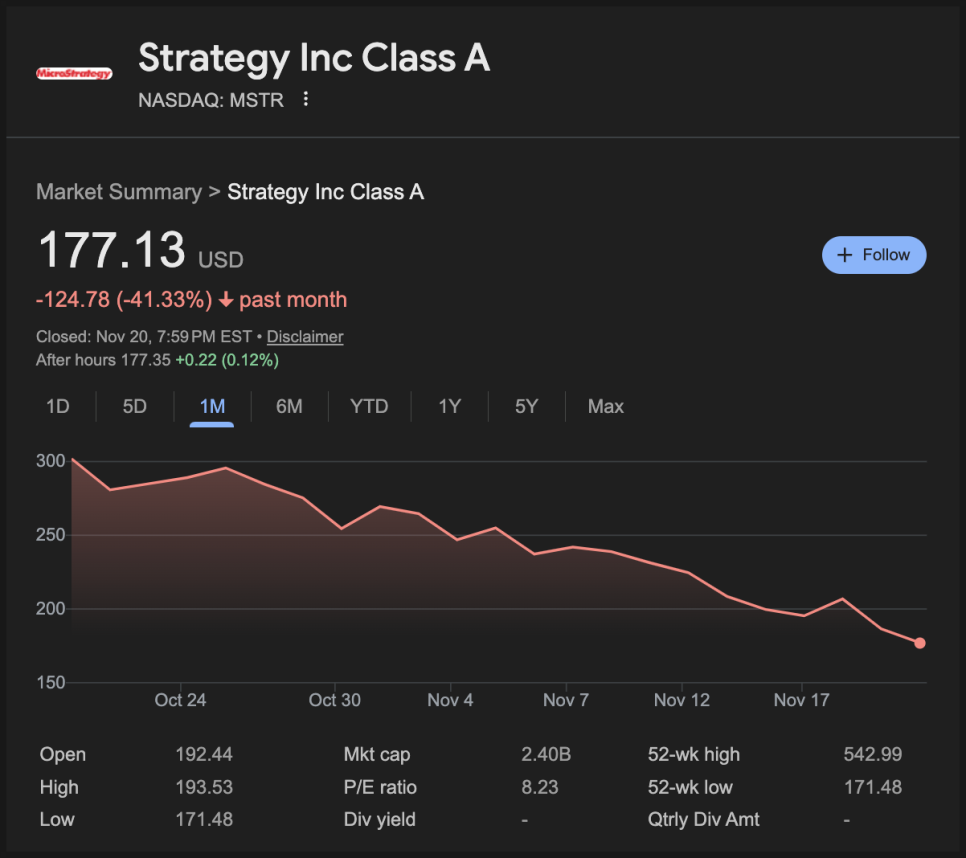
Task: Show the Max range chart
Action: 606,406
